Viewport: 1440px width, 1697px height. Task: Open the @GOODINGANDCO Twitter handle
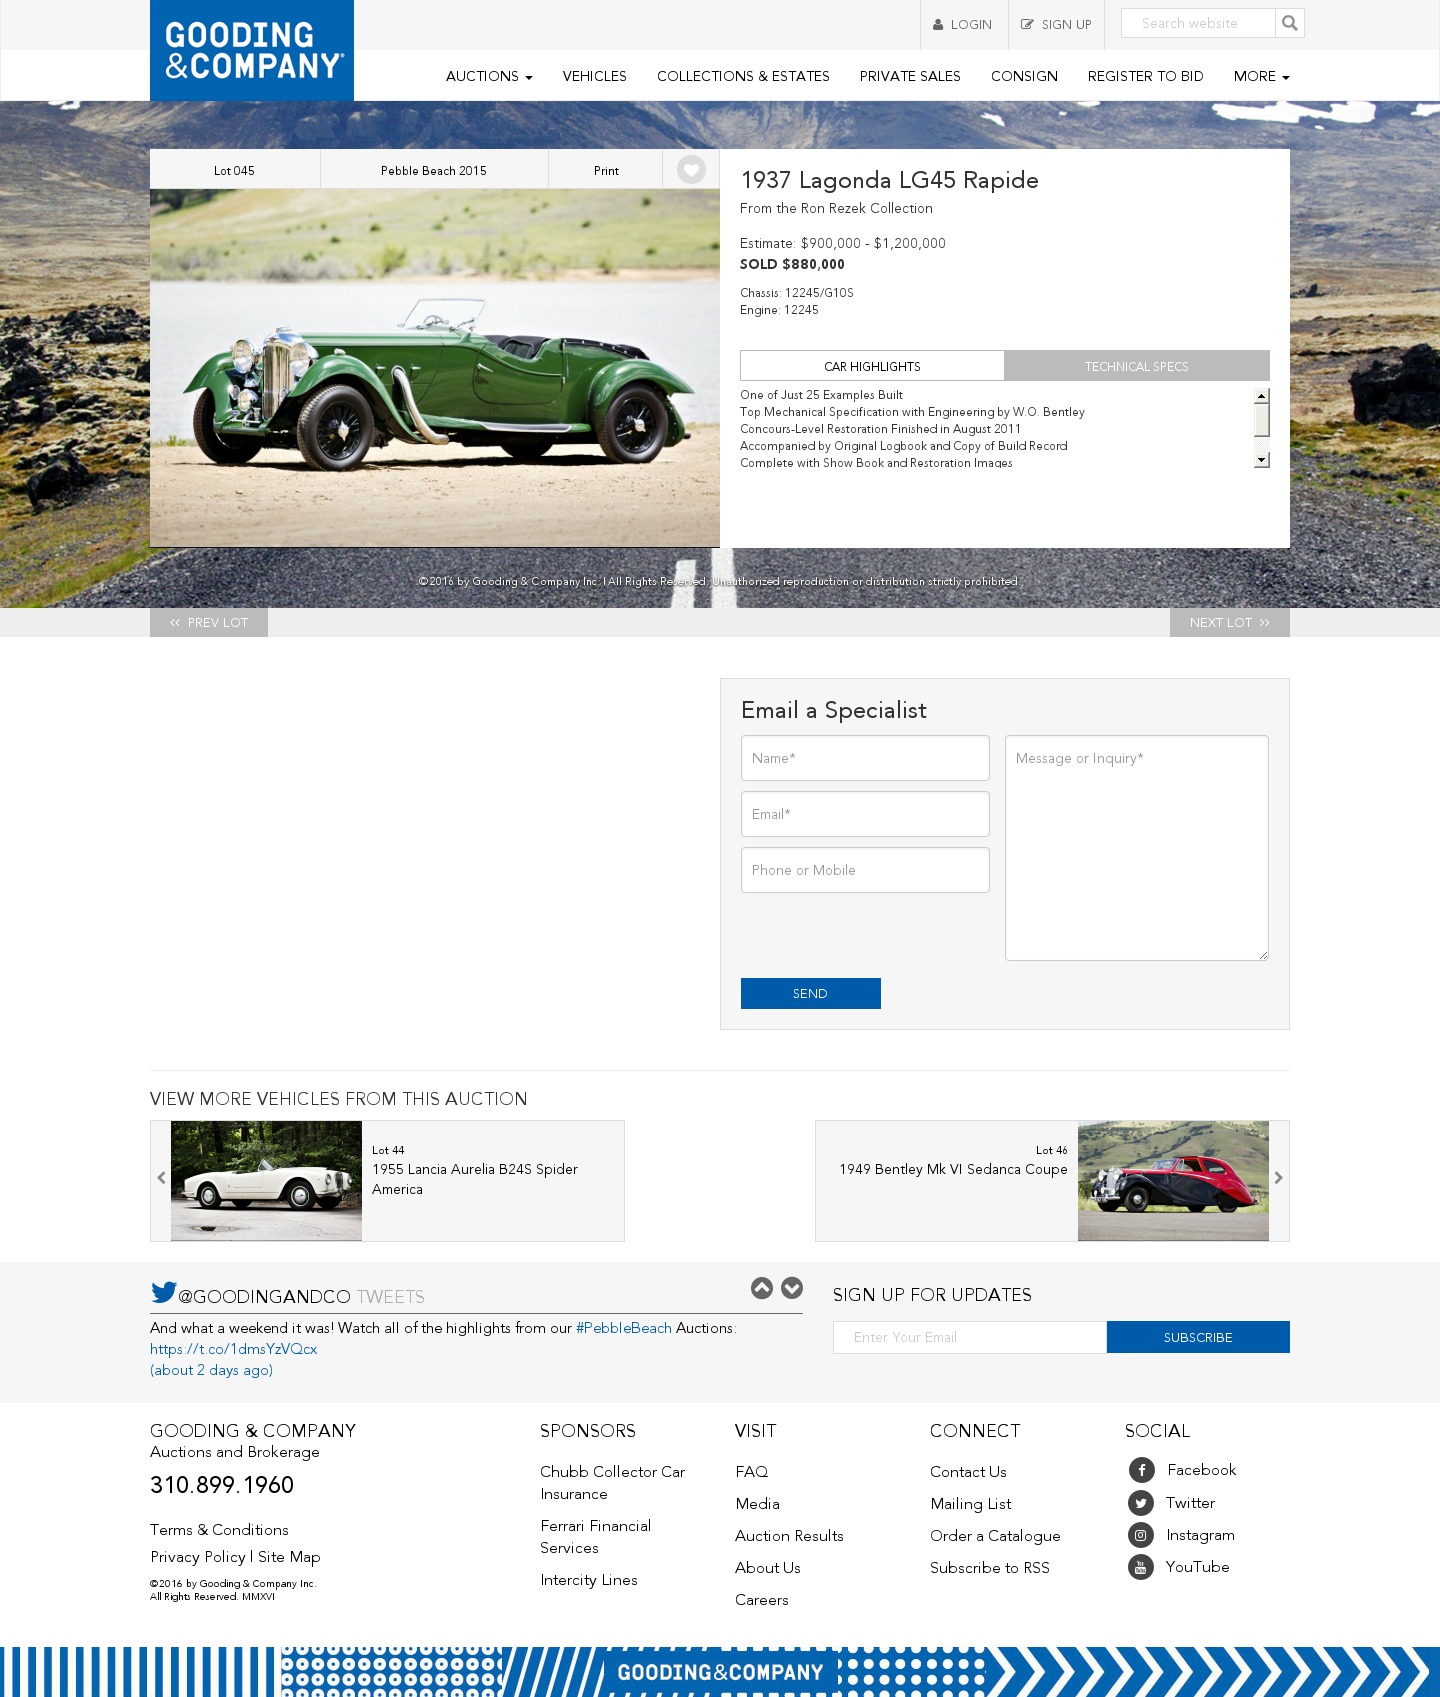[264, 1297]
